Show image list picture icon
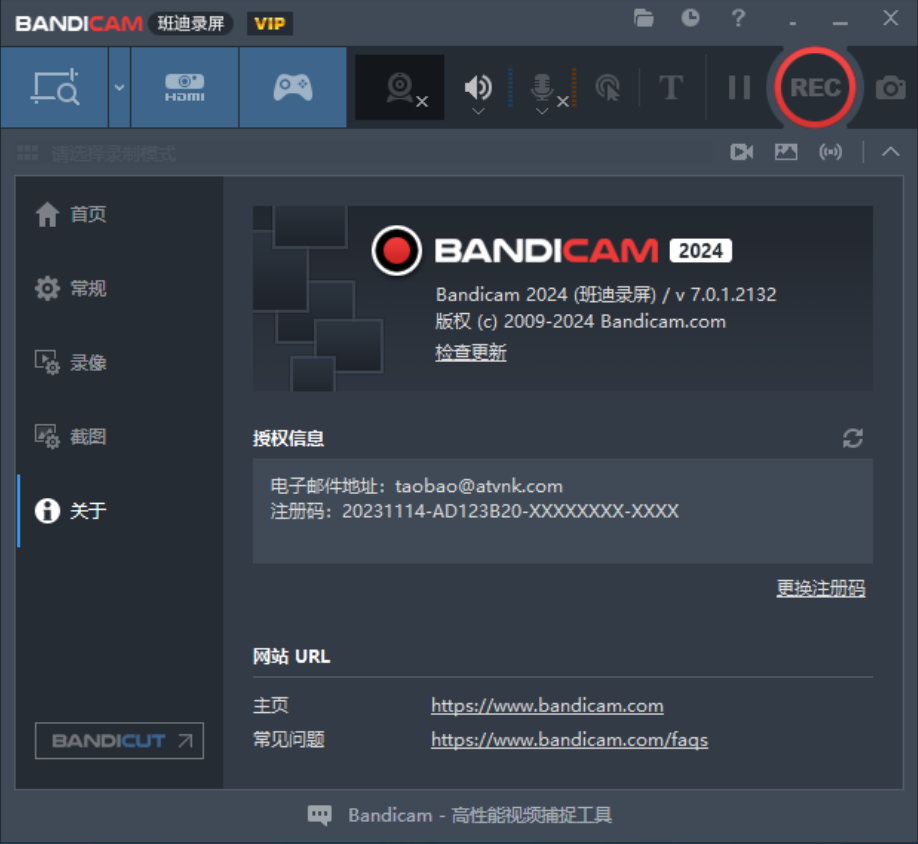918x844 pixels. 786,152
